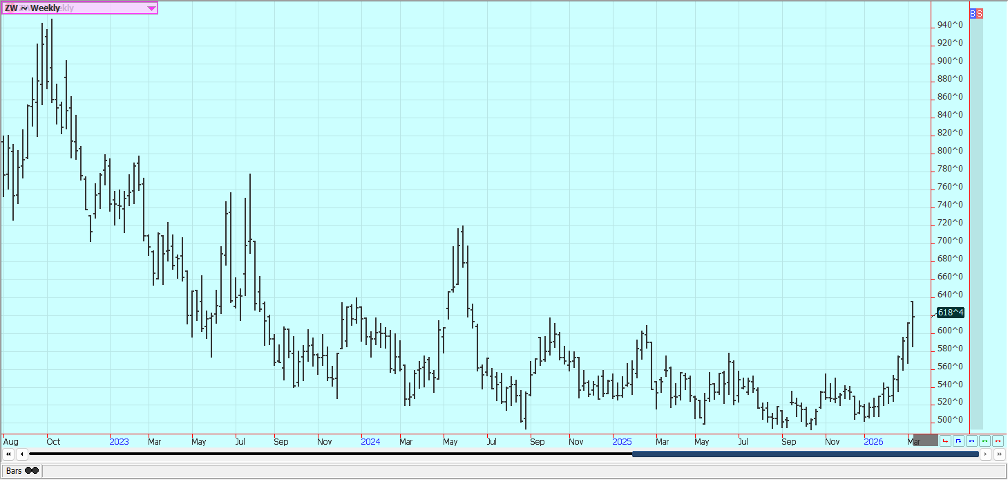Click the blue dash icon at bottom right
This screenshot has height=480, width=1008.
coord(972,440)
